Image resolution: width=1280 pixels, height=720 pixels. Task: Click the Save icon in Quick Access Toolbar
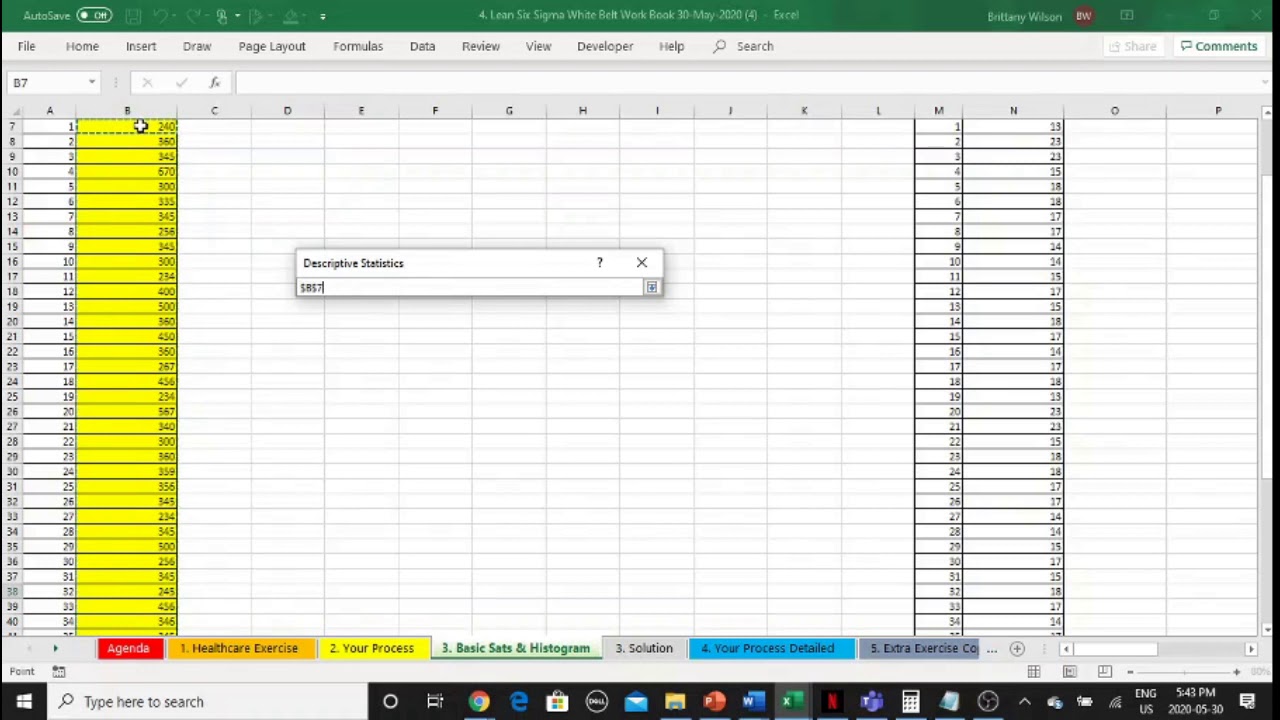pos(133,16)
